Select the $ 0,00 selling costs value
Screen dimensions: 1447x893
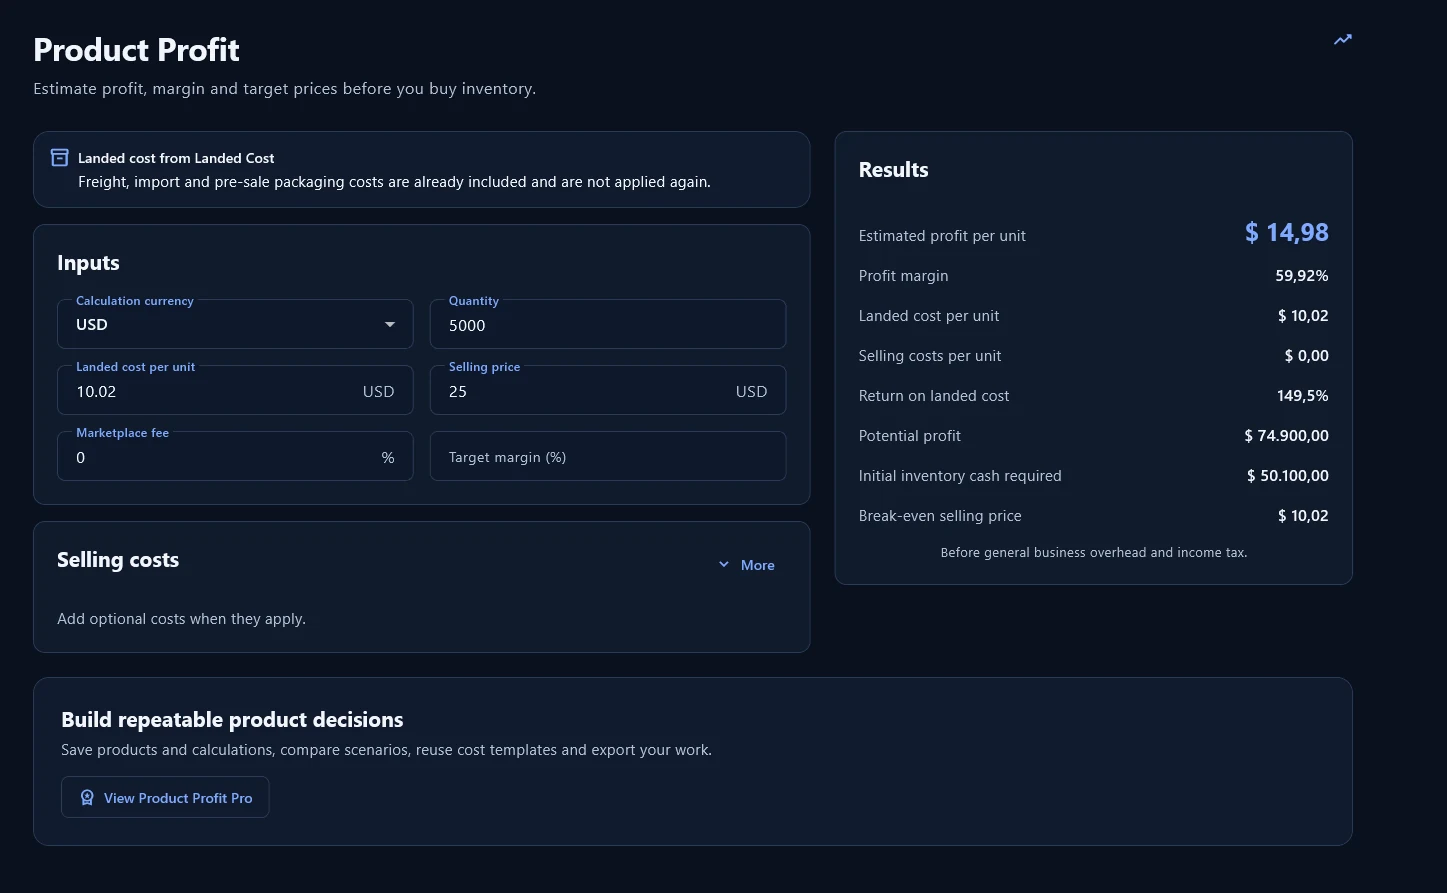tap(1307, 356)
